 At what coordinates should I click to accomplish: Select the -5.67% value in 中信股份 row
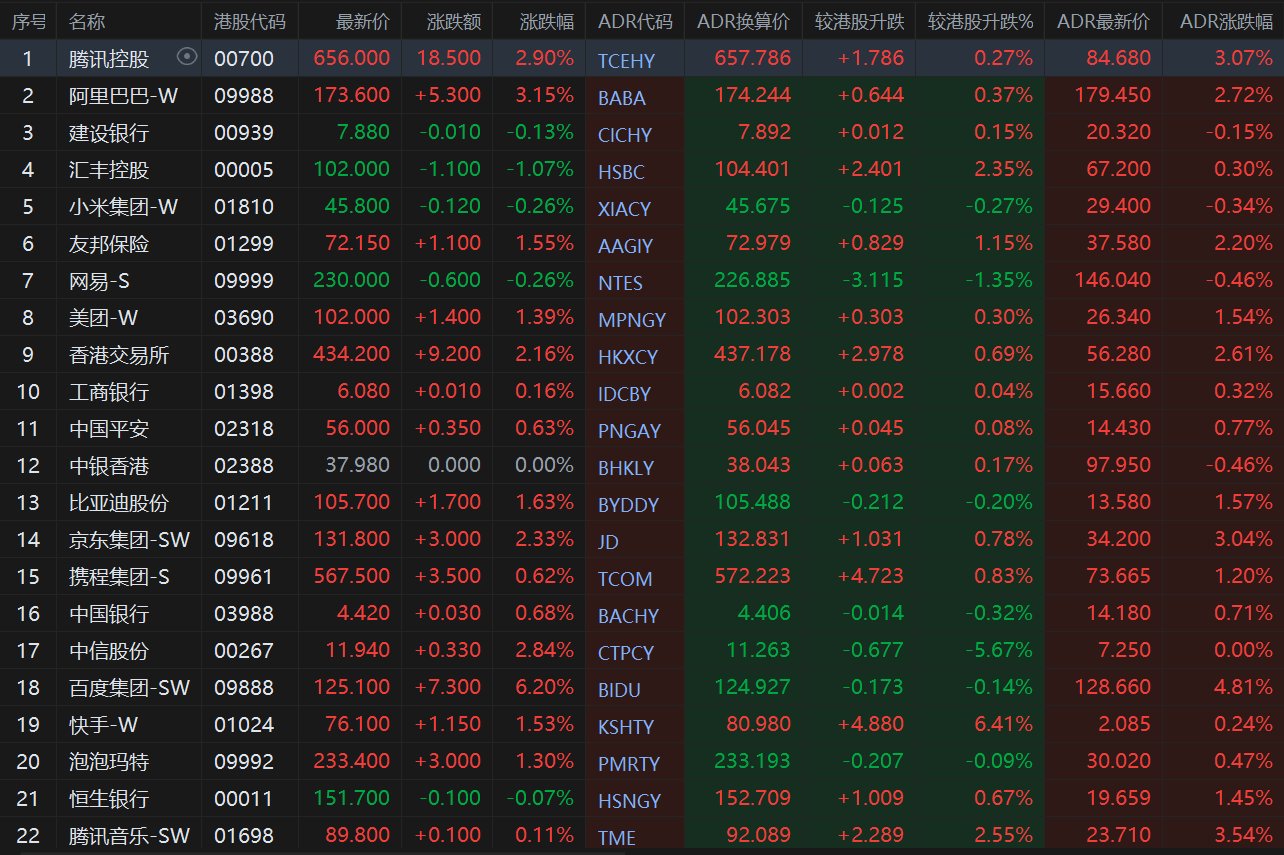(x=1000, y=651)
